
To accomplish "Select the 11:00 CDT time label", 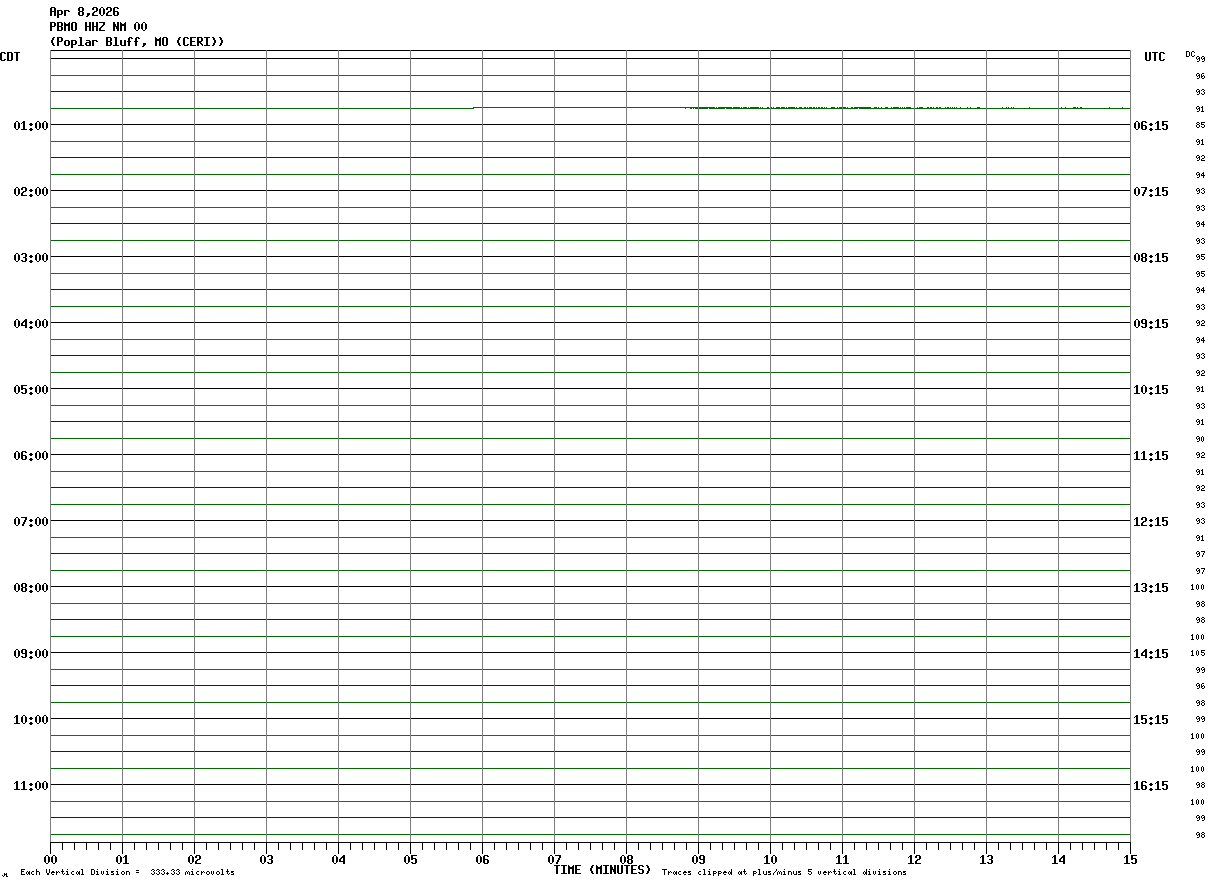I will pos(31,786).
